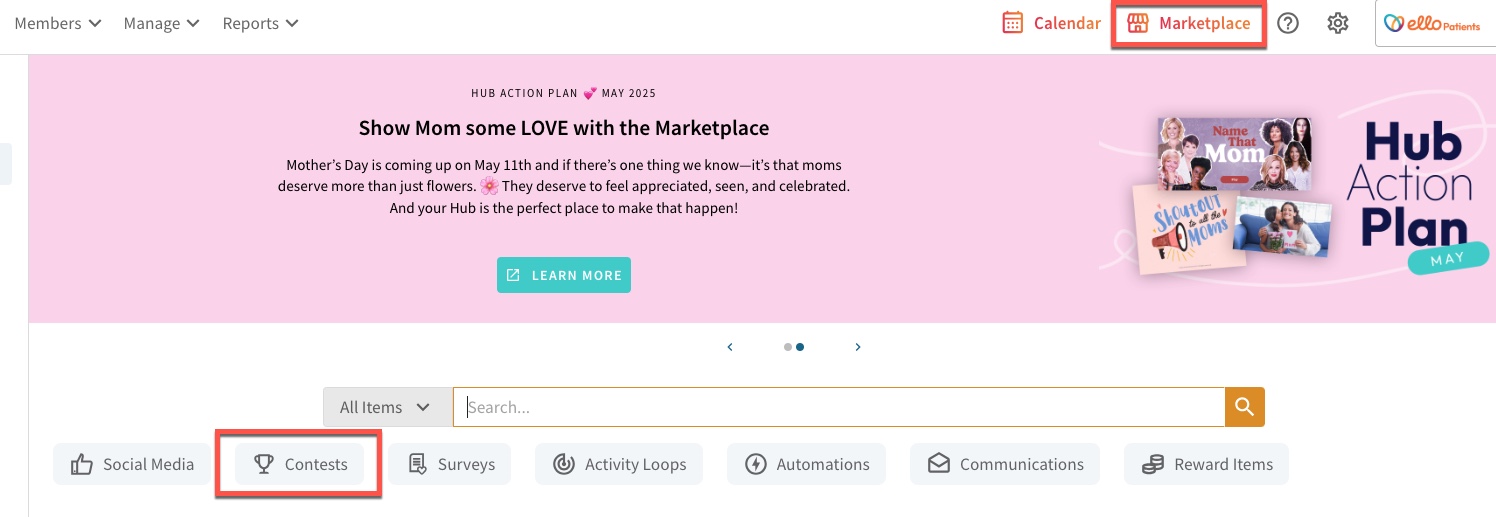Image resolution: width=1496 pixels, height=517 pixels.
Task: Click the thumbs-up Social Media icon
Action: [x=82, y=464]
